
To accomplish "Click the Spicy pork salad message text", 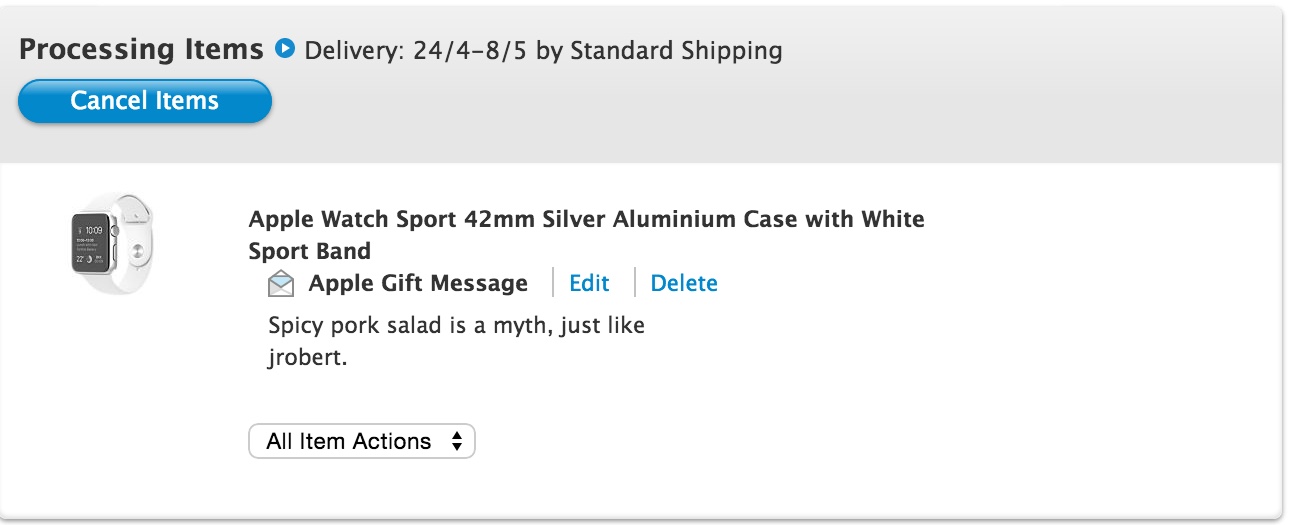I will pos(457,341).
